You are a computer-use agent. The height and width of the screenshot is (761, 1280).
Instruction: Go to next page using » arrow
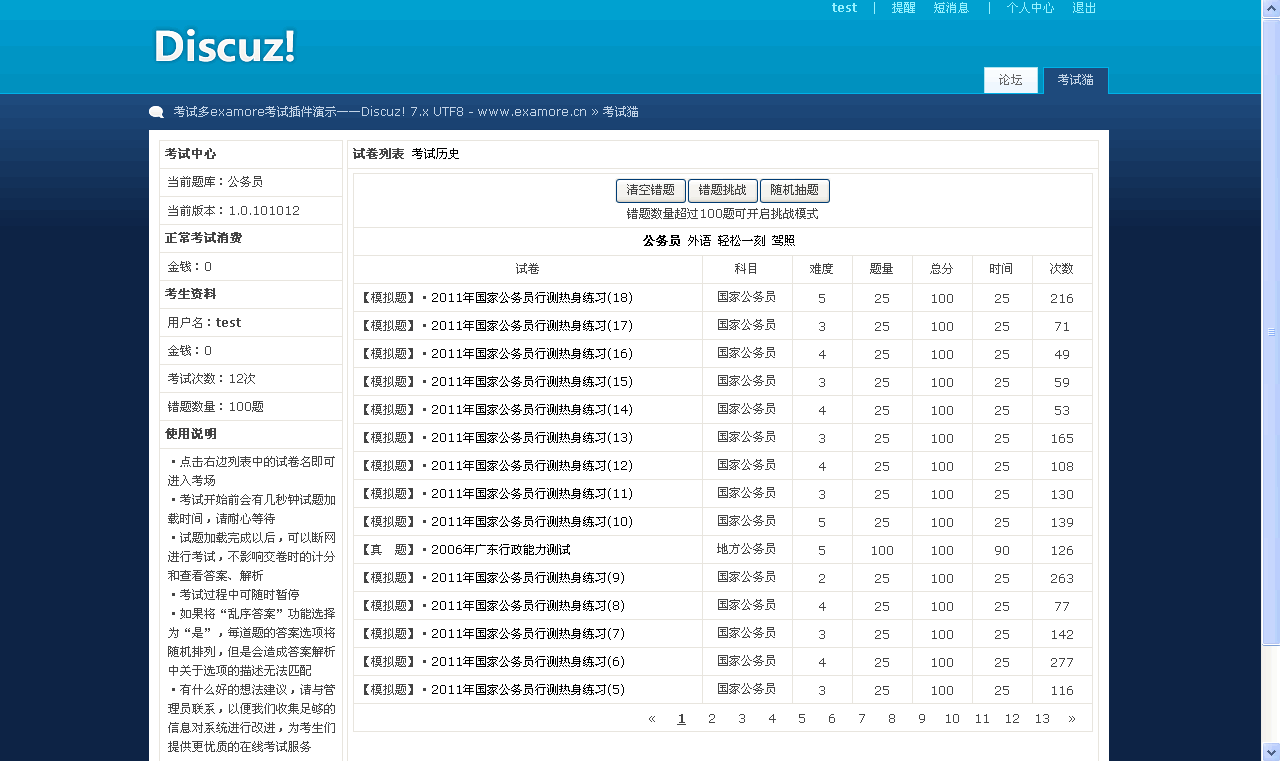pos(1072,718)
